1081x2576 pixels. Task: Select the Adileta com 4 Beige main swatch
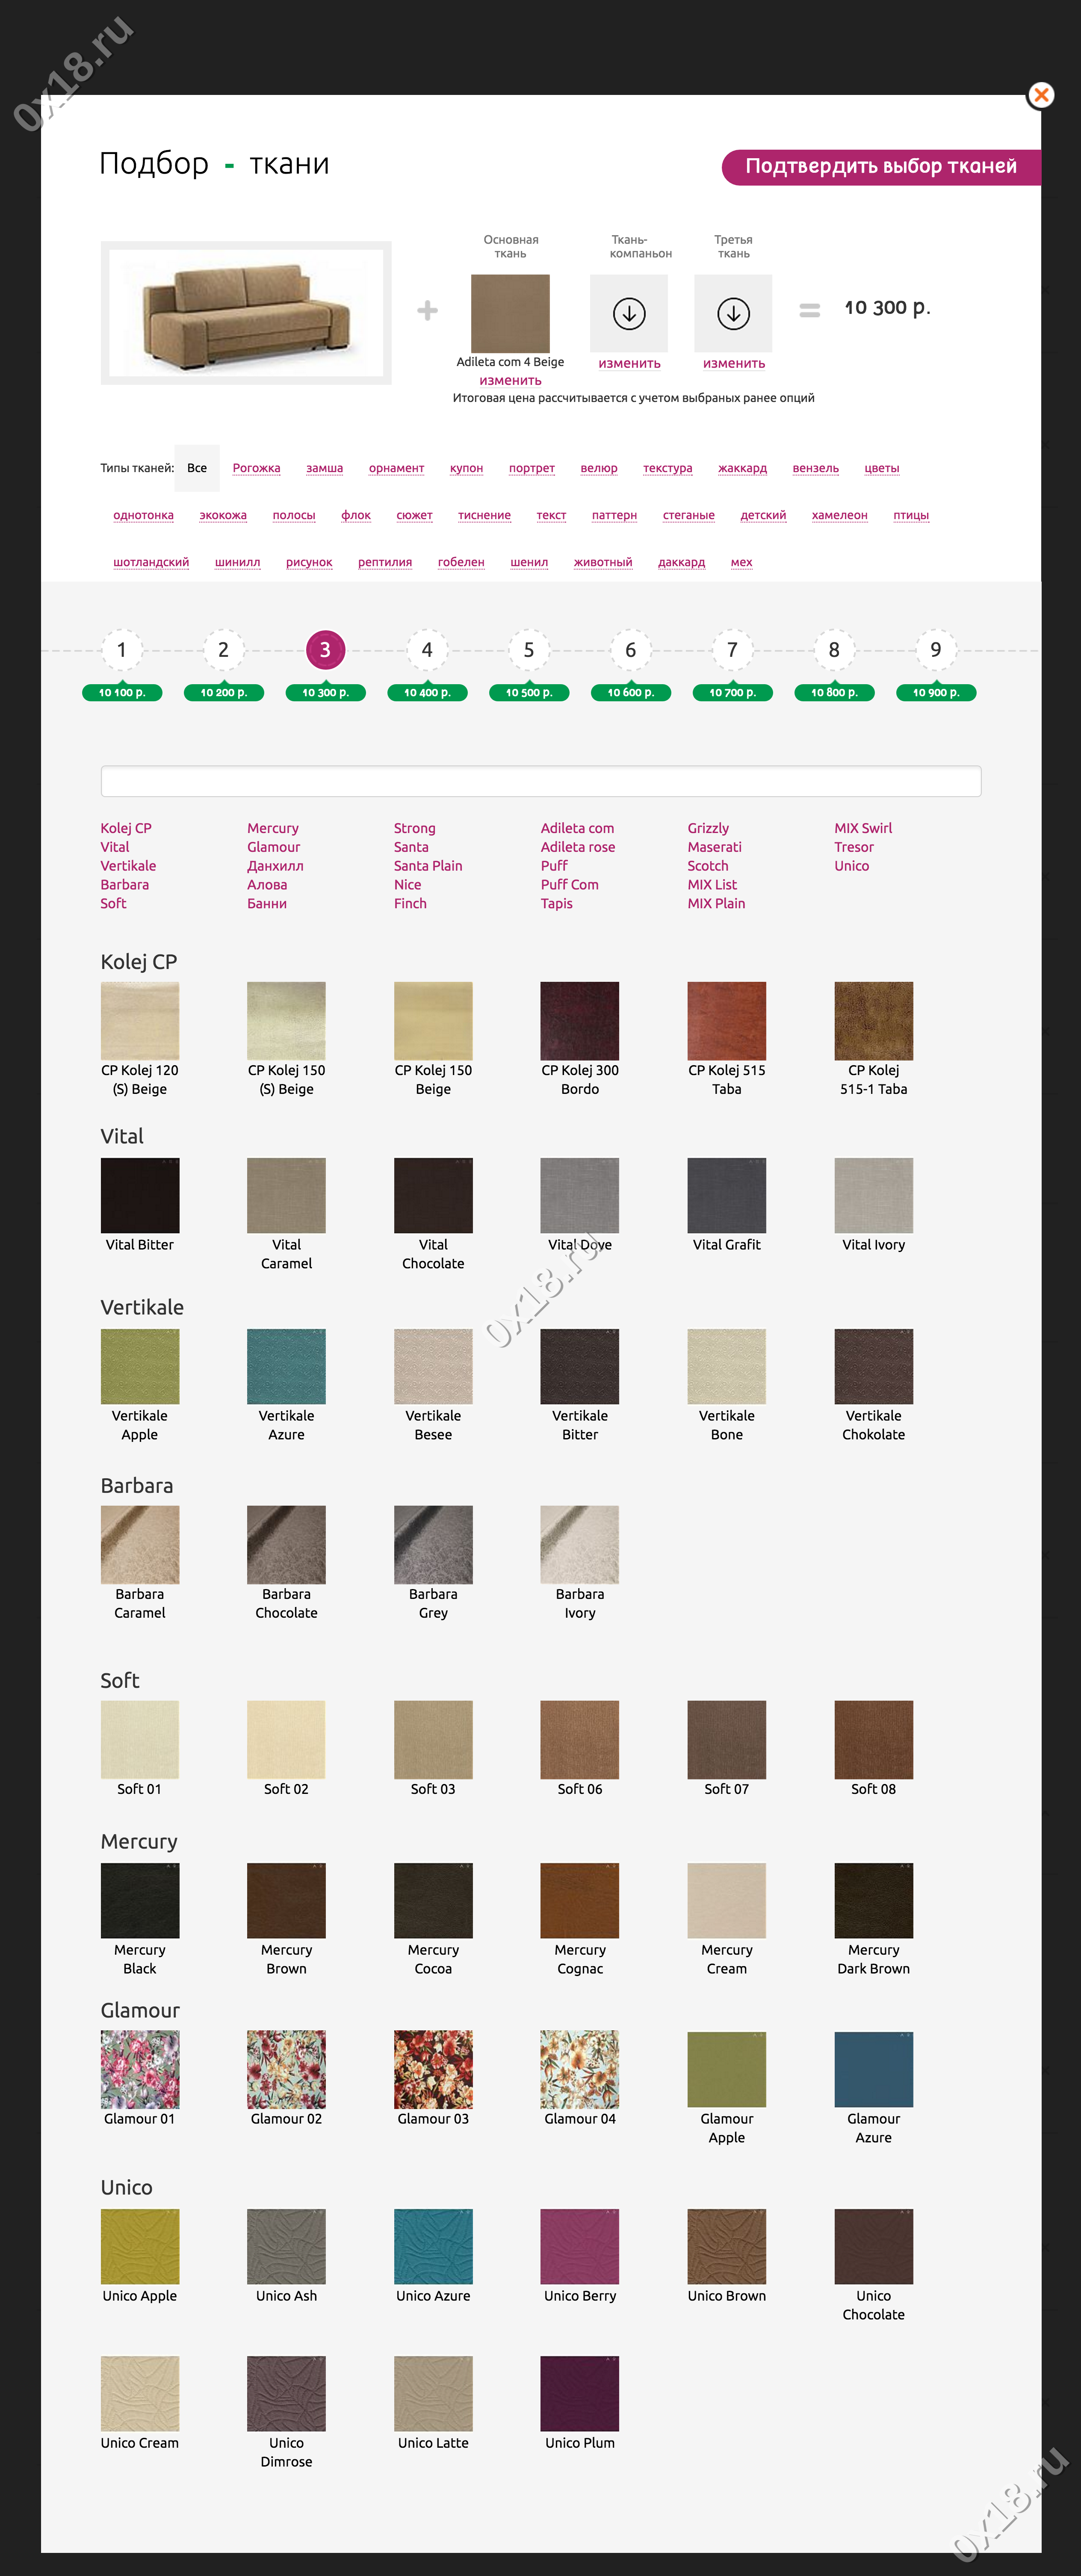[x=510, y=313]
